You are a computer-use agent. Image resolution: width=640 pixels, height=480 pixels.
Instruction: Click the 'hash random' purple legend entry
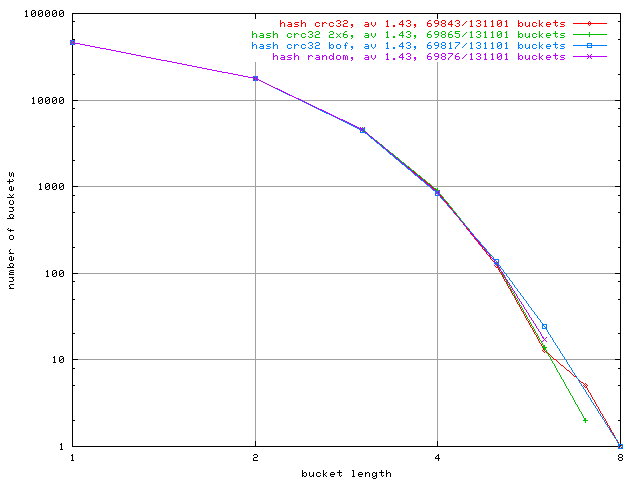pos(419,57)
